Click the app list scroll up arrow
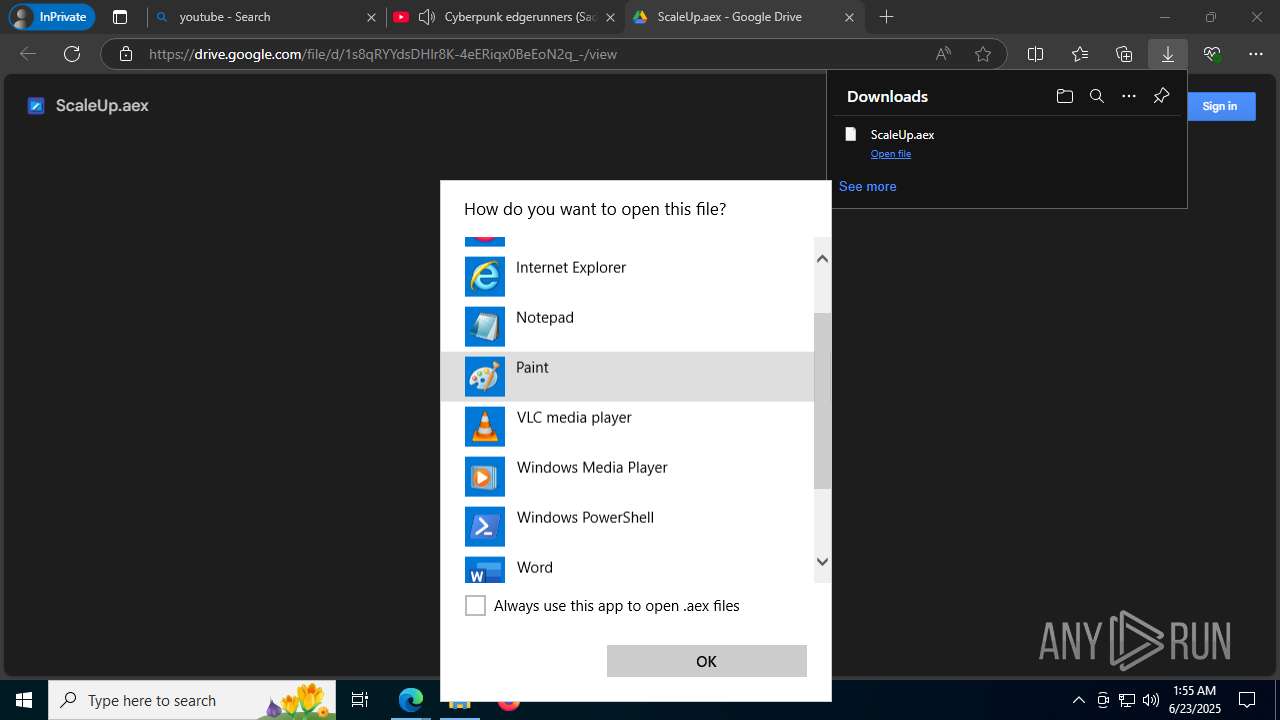This screenshot has width=1280, height=720. (822, 259)
